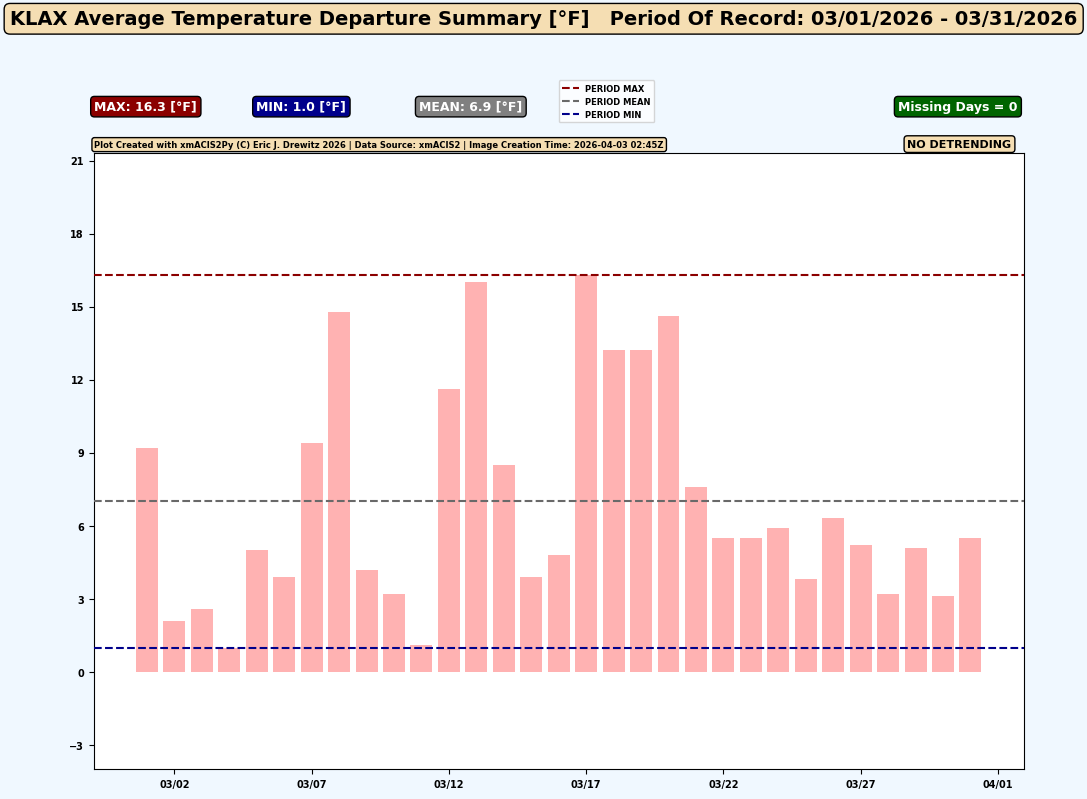
Task: Click the bar above the 03/12 tick
Action: pos(449,531)
